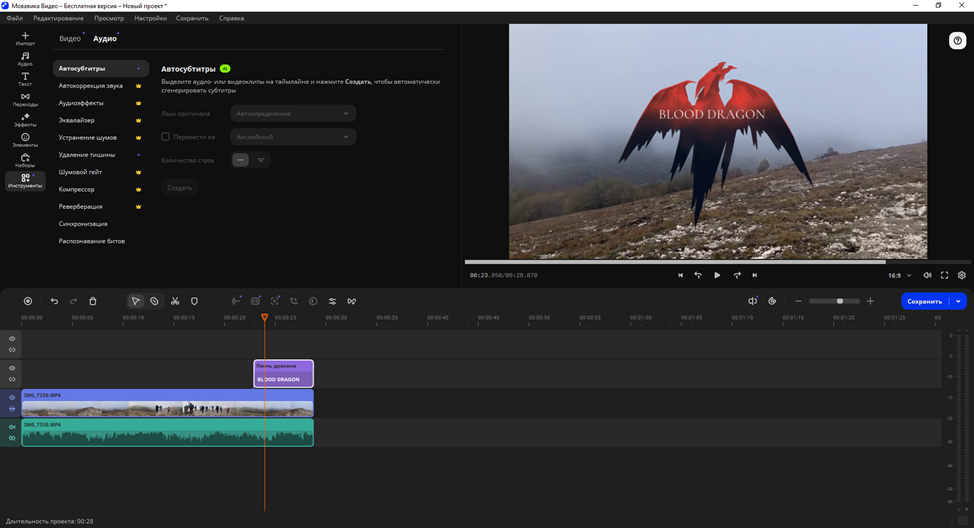Open the Файл menu

click(14, 18)
